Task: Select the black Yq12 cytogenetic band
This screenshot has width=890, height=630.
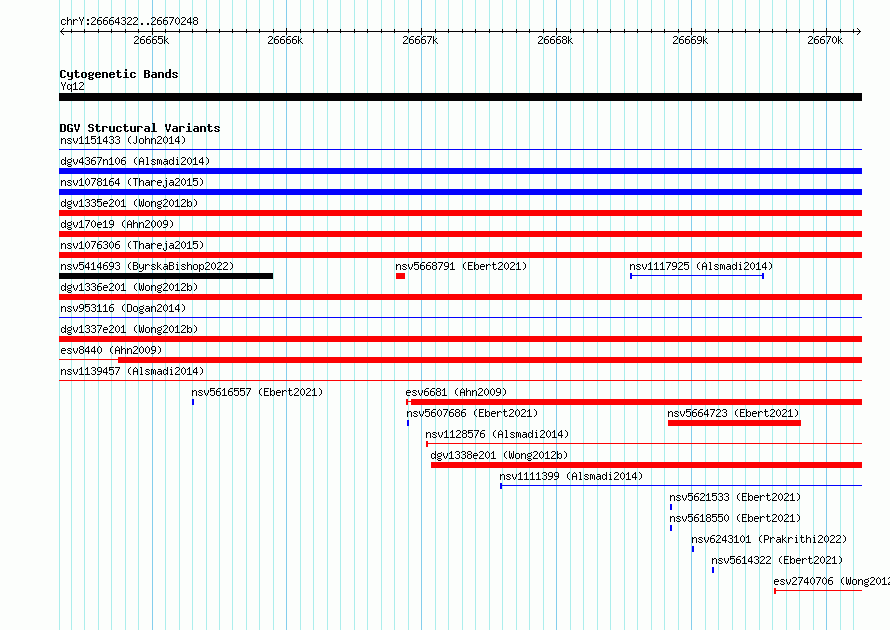Action: click(460, 97)
